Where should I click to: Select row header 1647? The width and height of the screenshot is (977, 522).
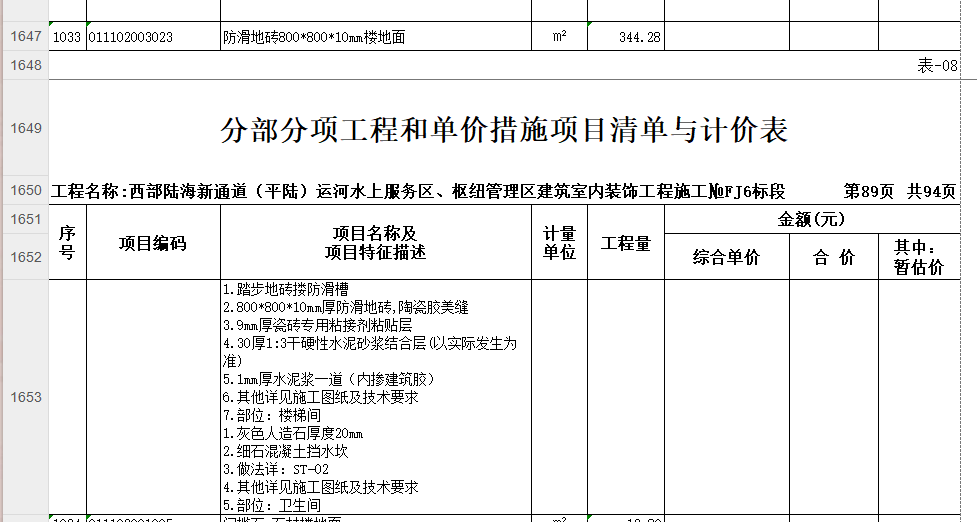pos(25,36)
